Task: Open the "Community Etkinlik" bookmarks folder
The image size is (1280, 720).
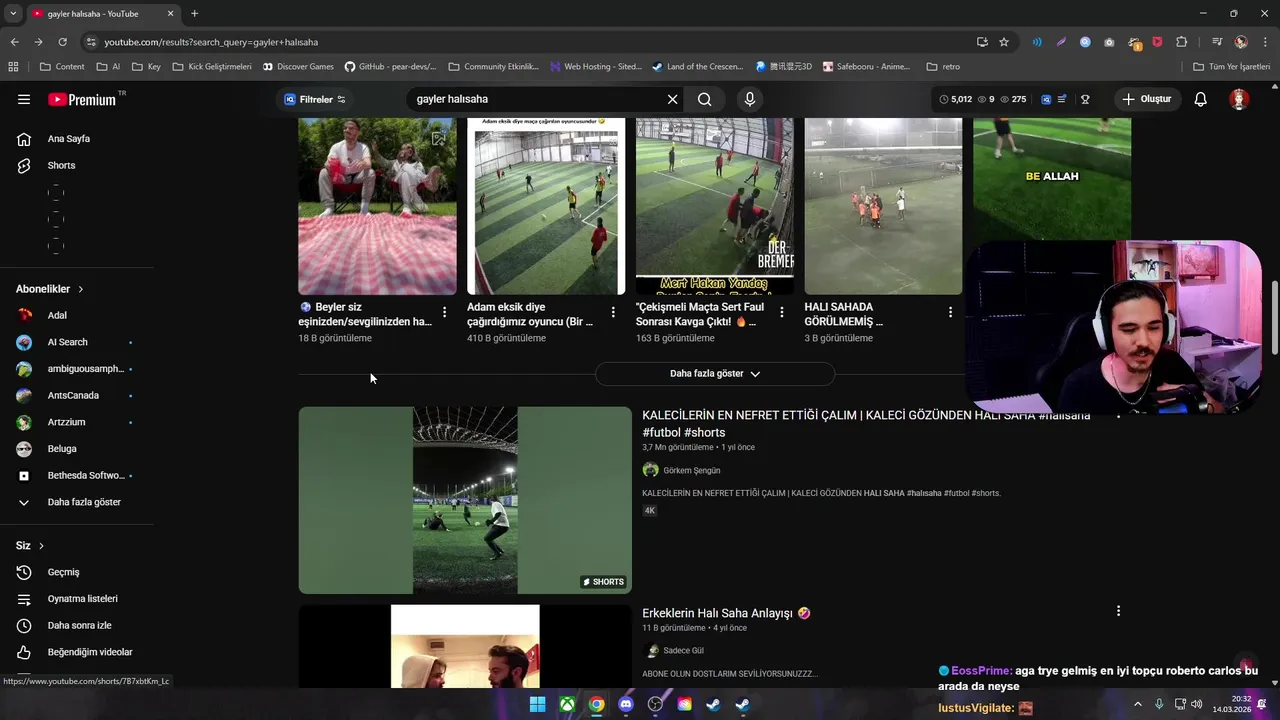Action: 494,67
